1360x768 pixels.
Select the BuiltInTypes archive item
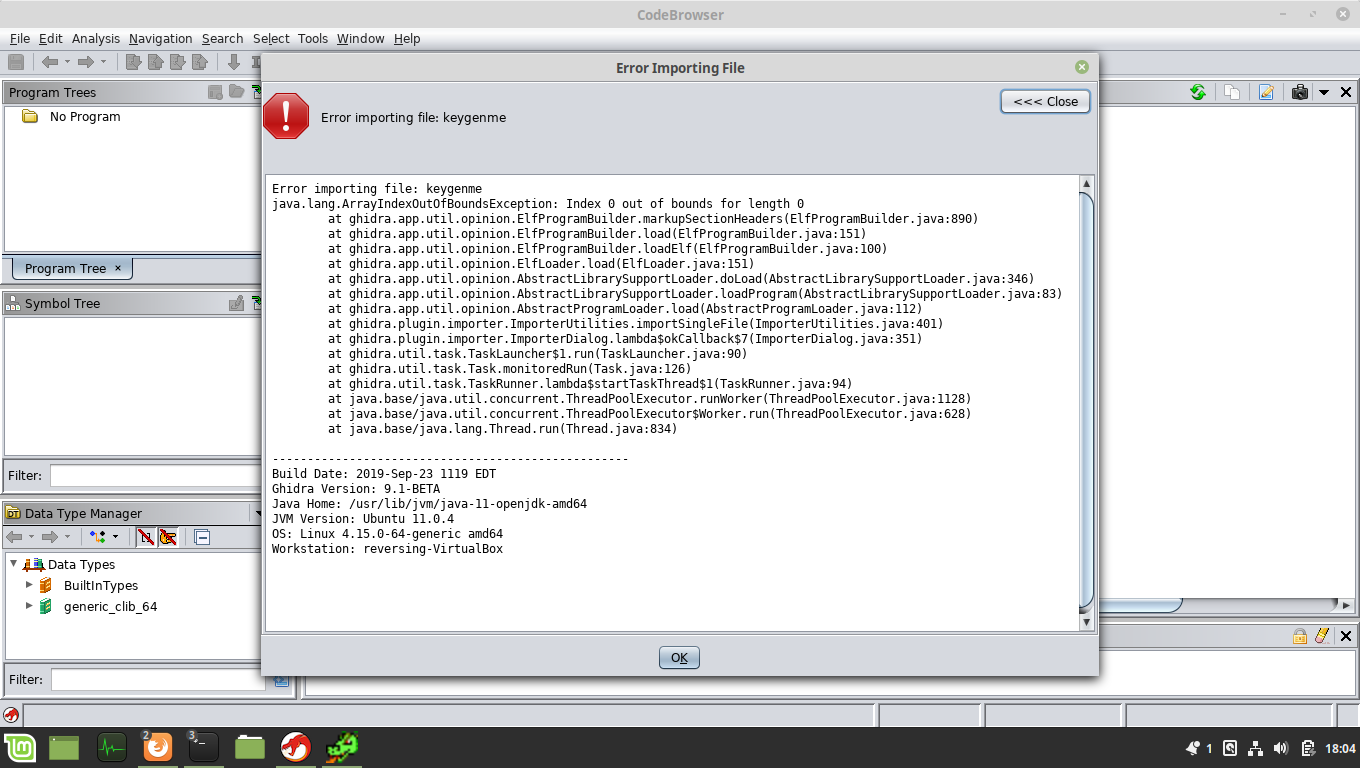[100, 585]
